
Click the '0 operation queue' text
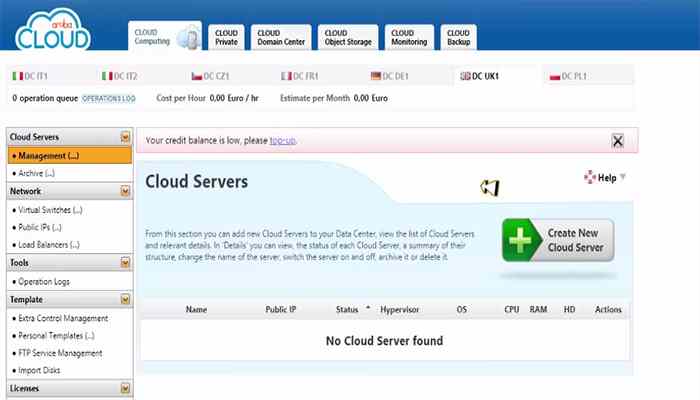pos(45,98)
